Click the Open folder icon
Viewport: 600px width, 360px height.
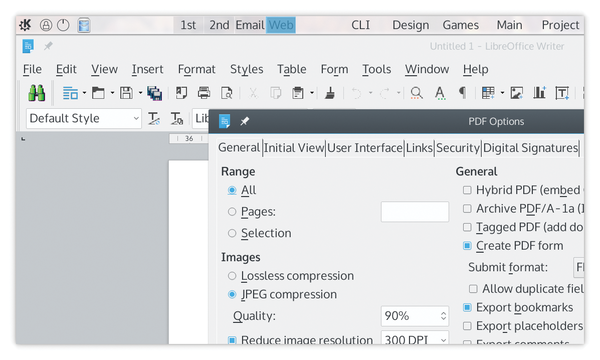point(98,93)
